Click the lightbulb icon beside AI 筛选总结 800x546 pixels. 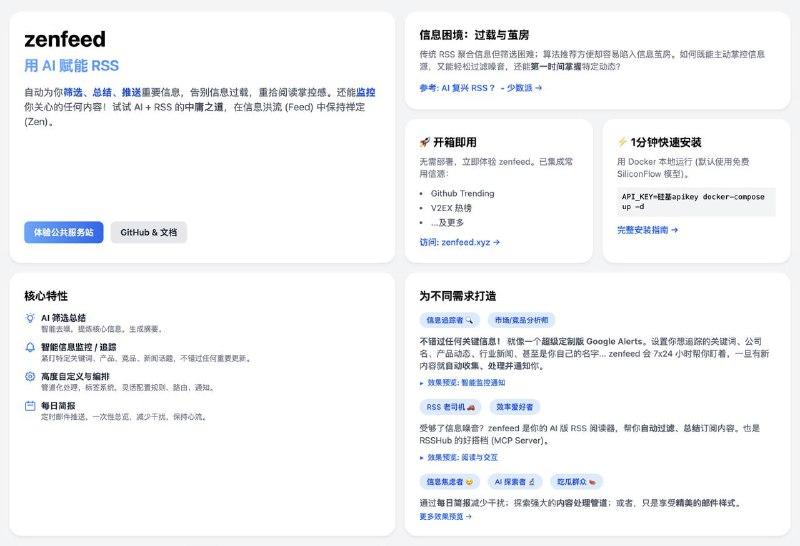coord(30,317)
